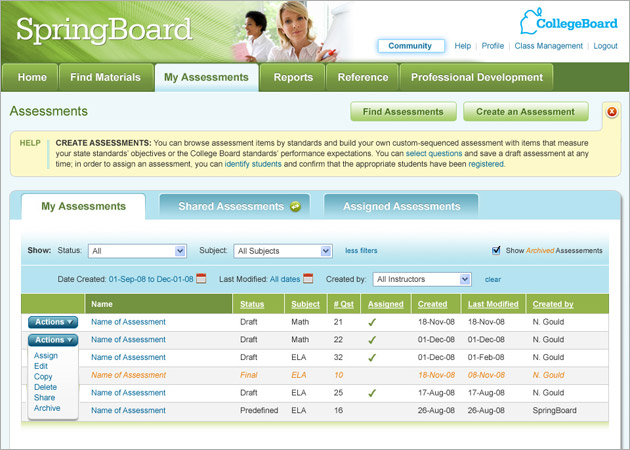Open the Subject filter dropdown
The width and height of the screenshot is (630, 450).
[283, 251]
